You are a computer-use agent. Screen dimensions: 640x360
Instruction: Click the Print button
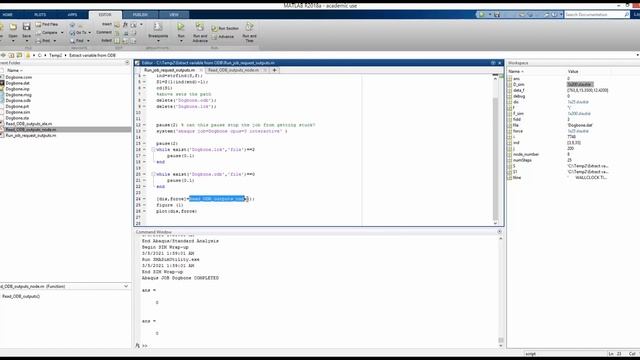[x=43, y=41]
